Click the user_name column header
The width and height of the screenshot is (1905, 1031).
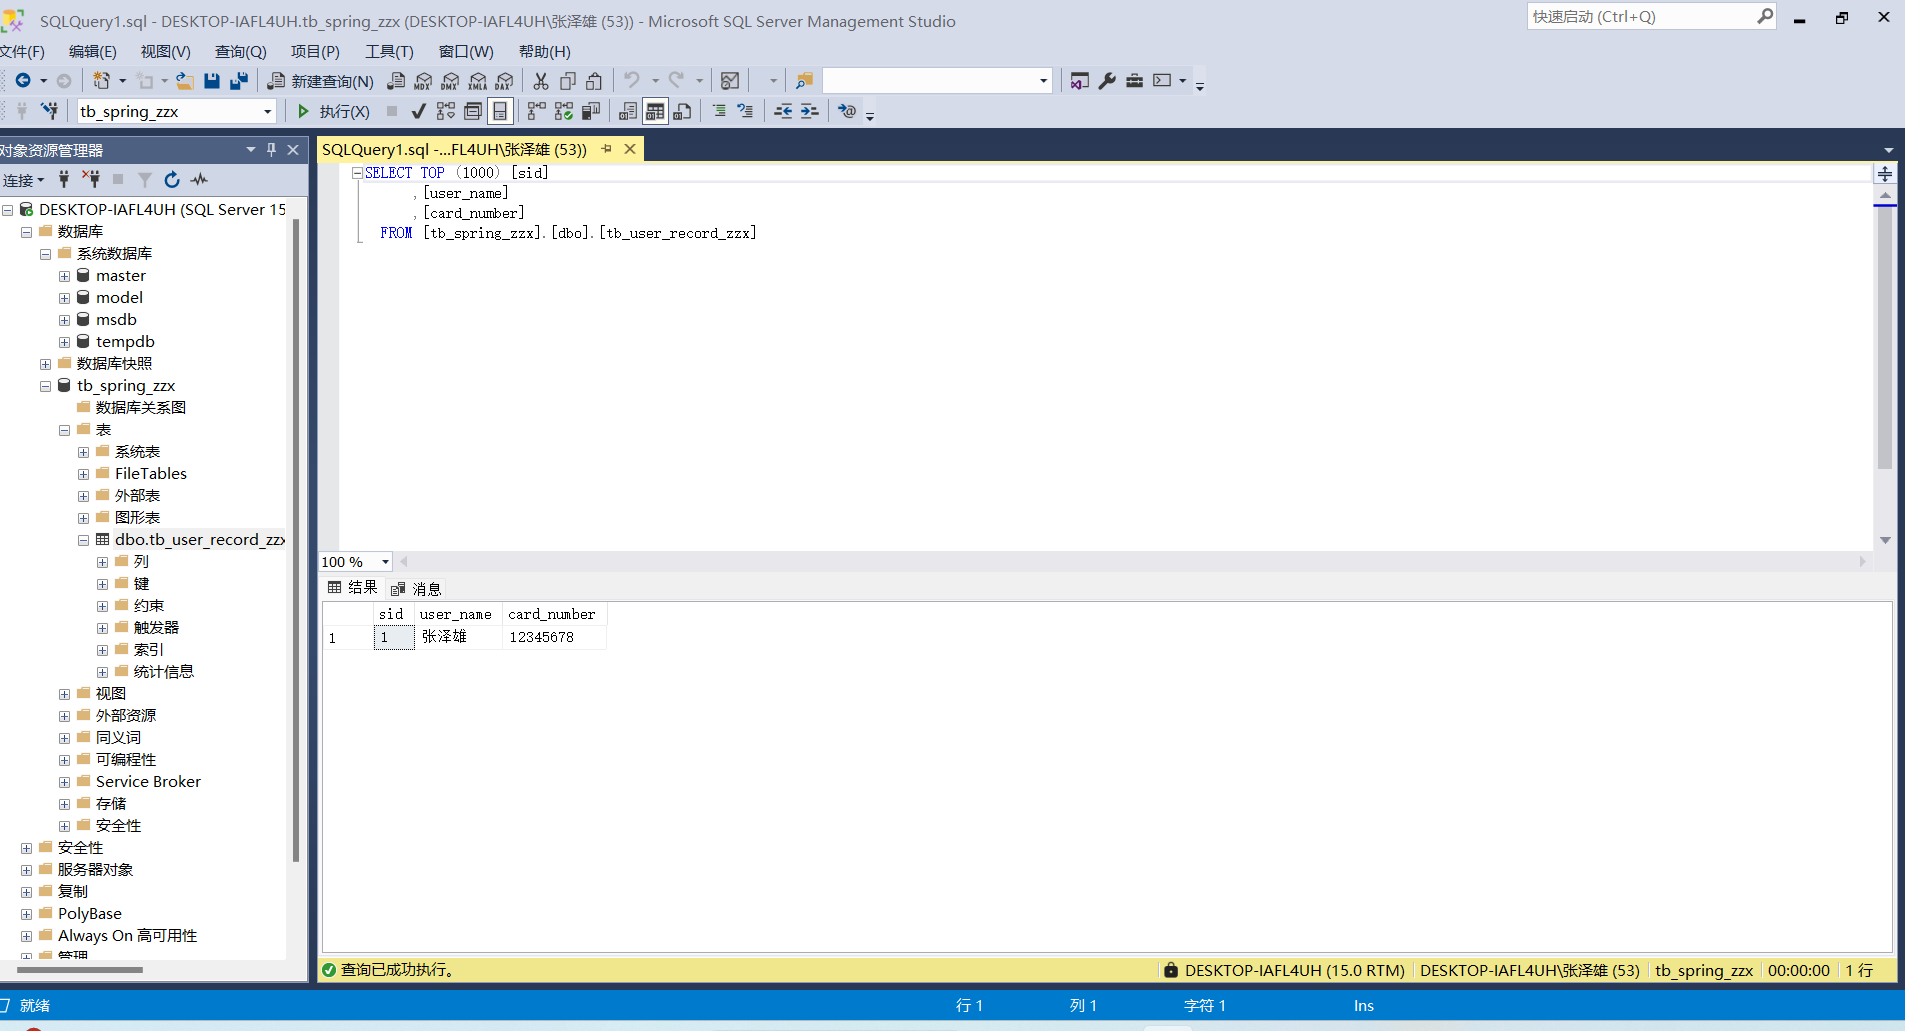tap(458, 614)
